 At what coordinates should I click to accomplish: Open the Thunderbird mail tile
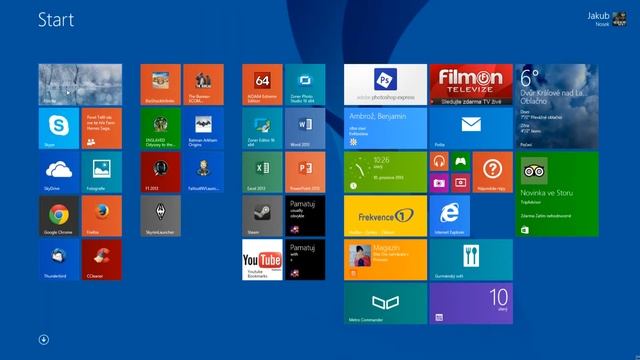coord(59,260)
